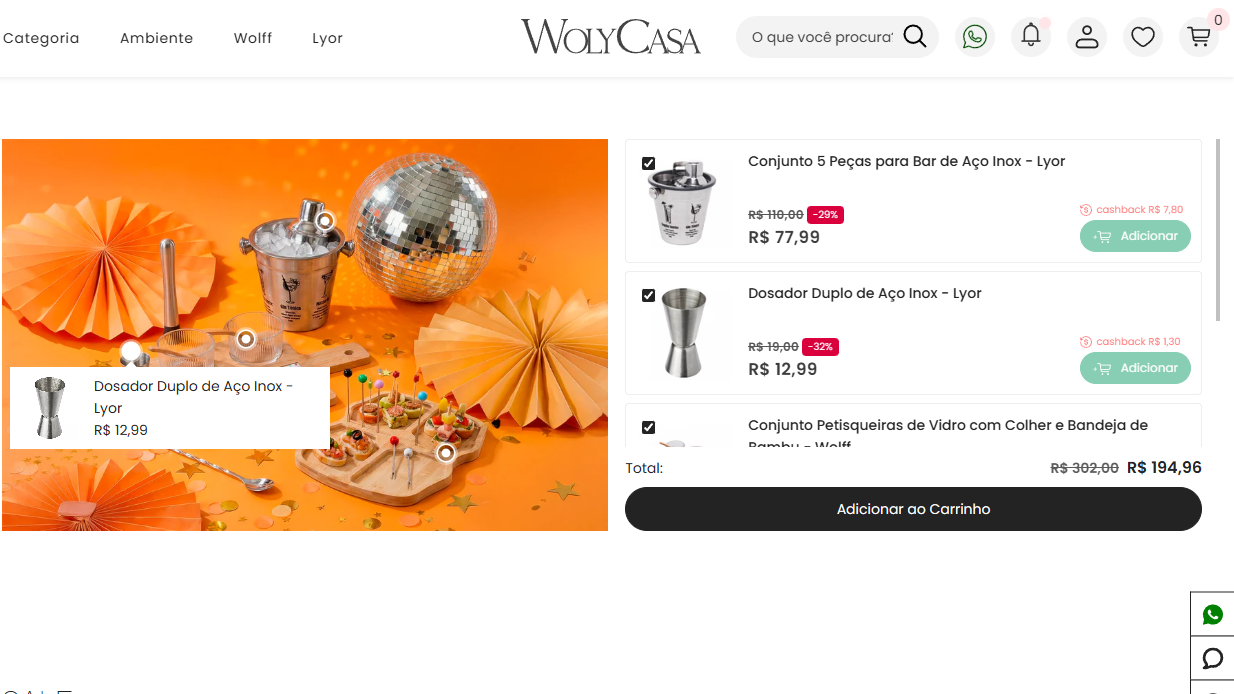1234x694 pixels.
Task: Expand the Categoria menu
Action: 41,38
